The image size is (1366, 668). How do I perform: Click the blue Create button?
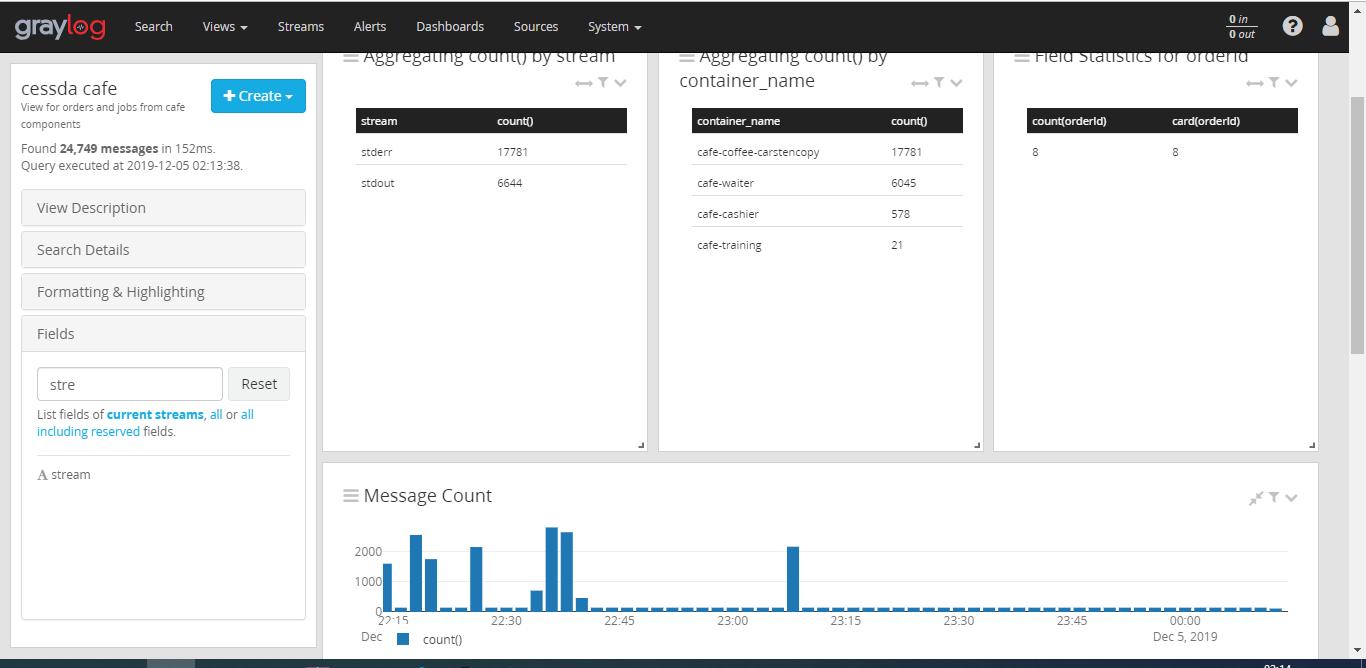(x=258, y=96)
